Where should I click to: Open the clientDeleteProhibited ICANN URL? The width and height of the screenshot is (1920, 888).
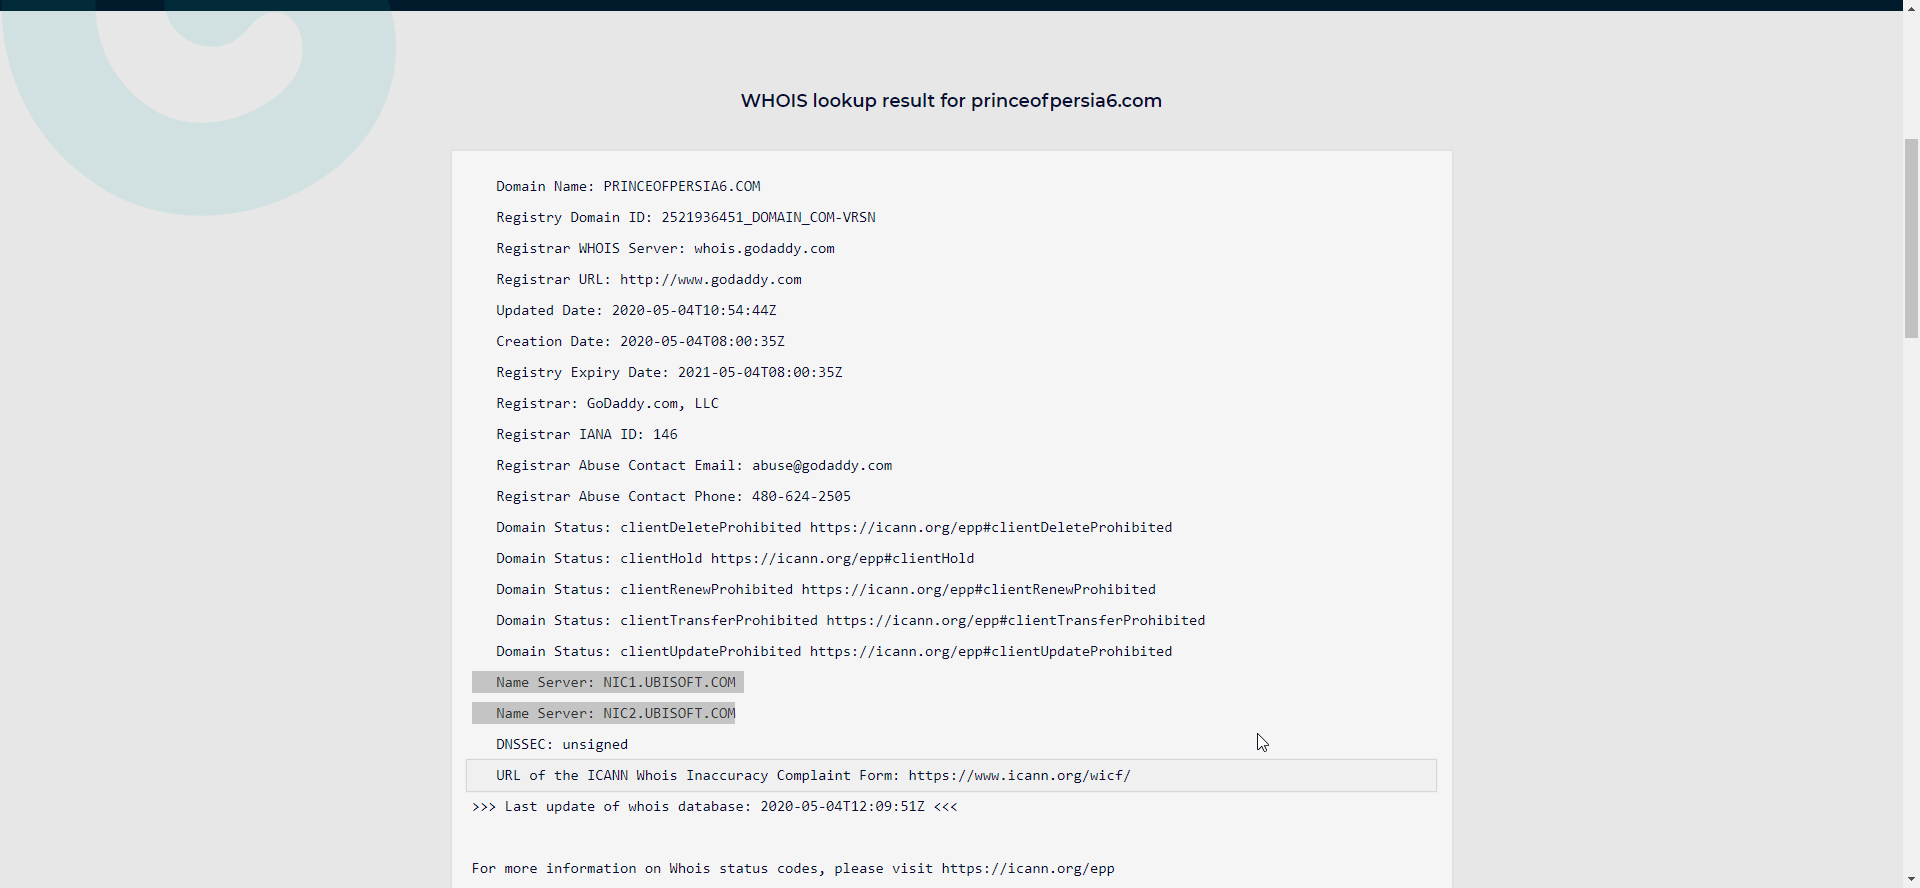click(990, 528)
